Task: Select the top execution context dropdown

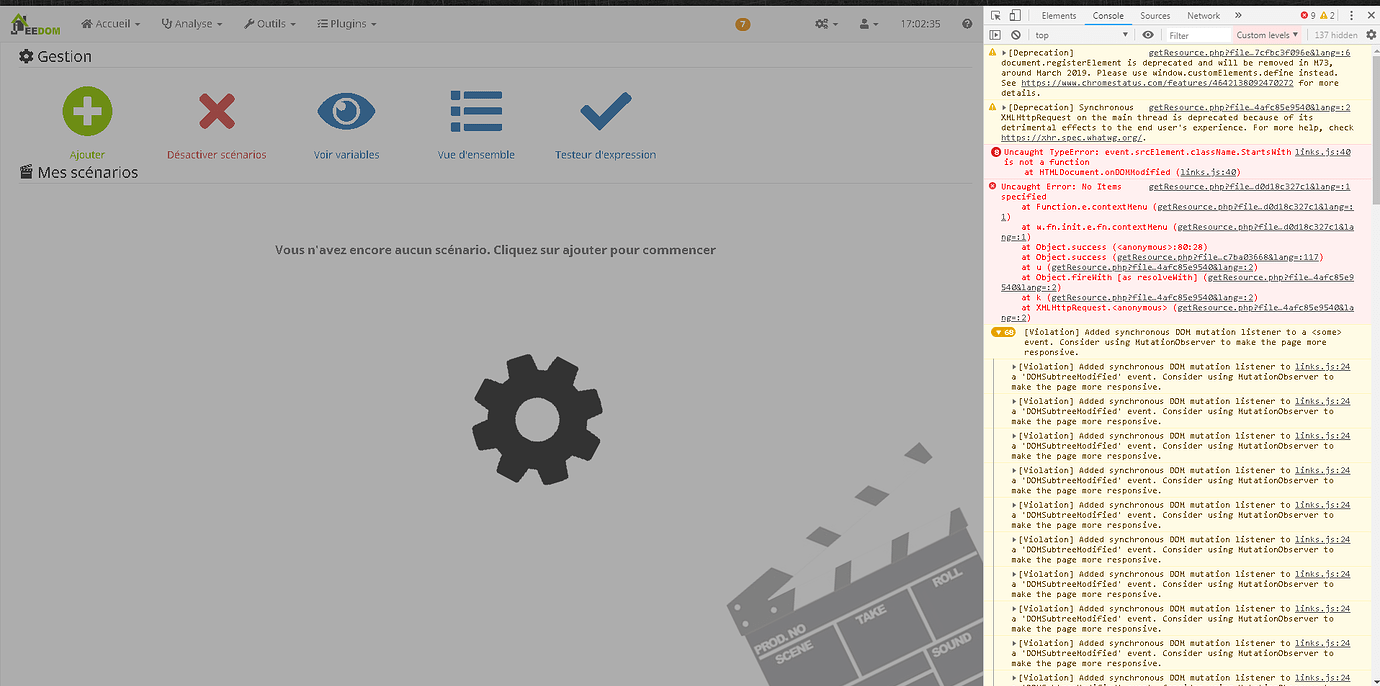Action: coord(1082,35)
